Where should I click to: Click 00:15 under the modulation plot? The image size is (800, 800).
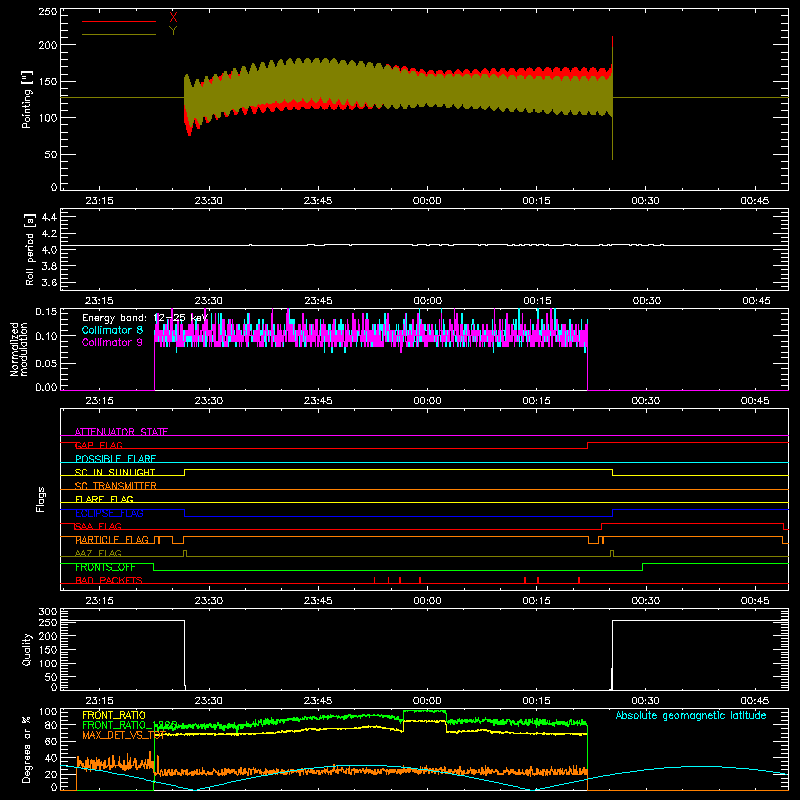(537, 401)
